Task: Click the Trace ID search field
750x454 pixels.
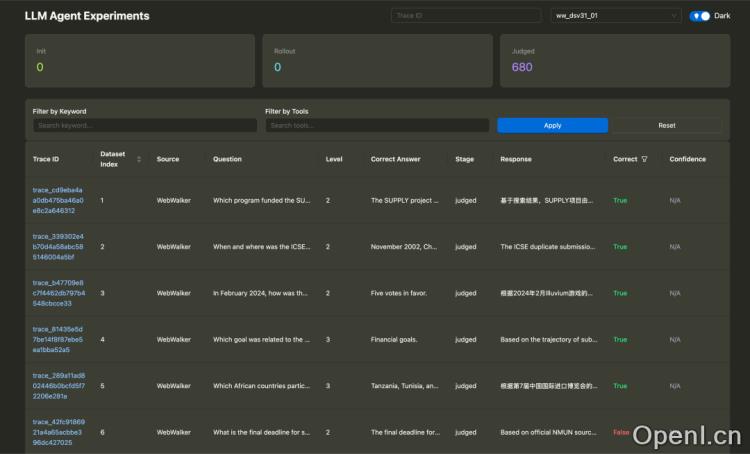Action: [466, 16]
